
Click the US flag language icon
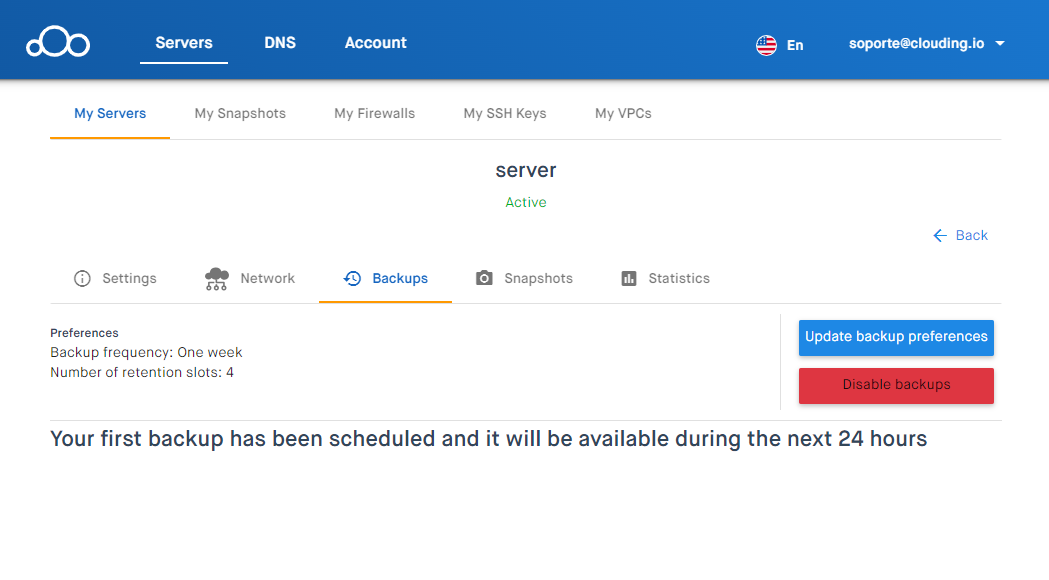(x=766, y=45)
